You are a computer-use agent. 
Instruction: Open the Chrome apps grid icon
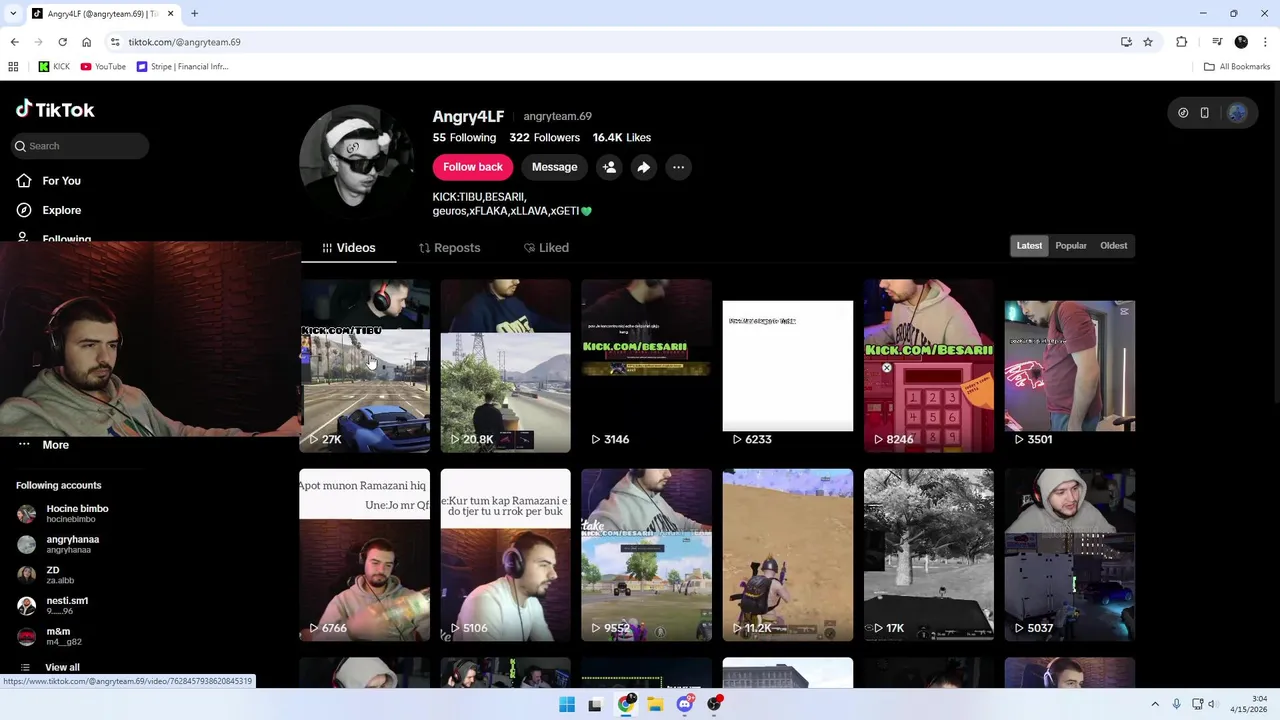tap(13, 67)
